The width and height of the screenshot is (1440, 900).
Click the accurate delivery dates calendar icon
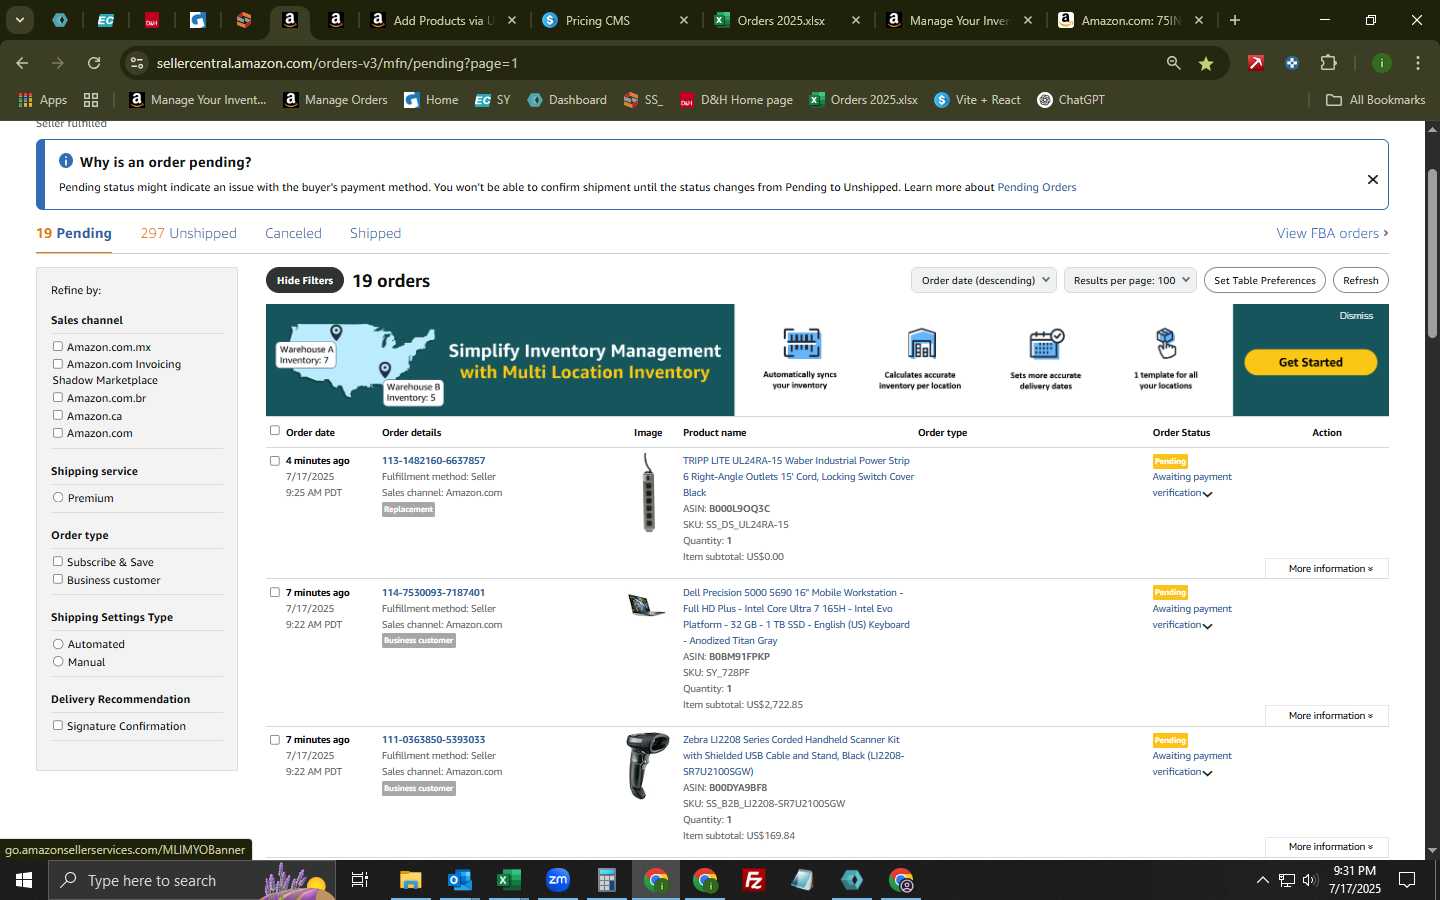[x=1046, y=344]
